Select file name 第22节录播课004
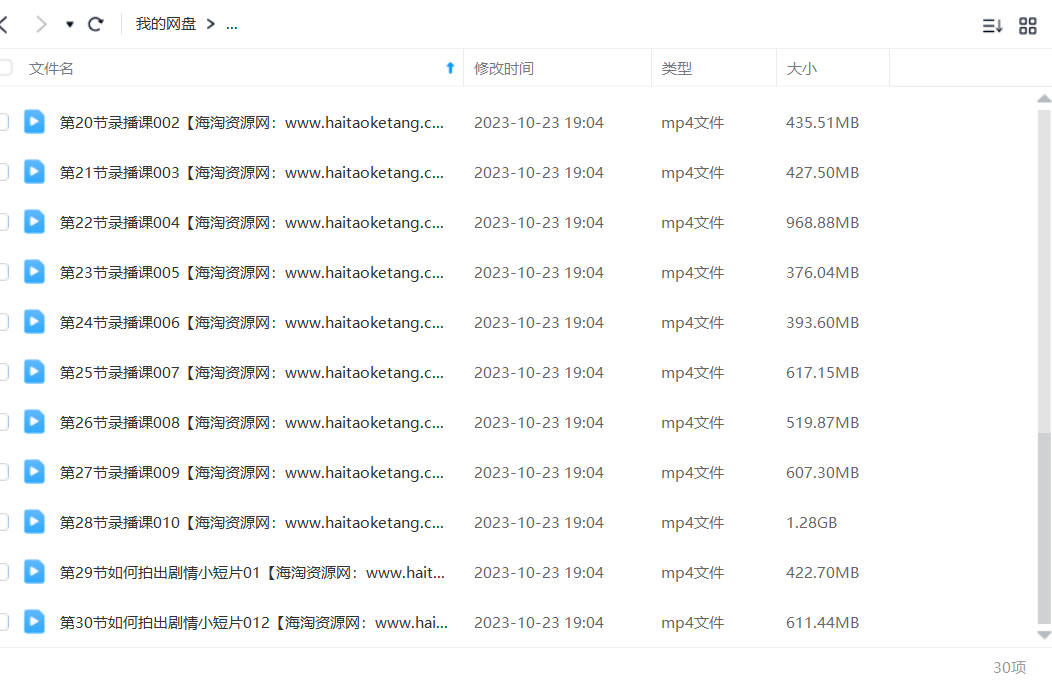This screenshot has height=681, width=1052. [x=252, y=223]
